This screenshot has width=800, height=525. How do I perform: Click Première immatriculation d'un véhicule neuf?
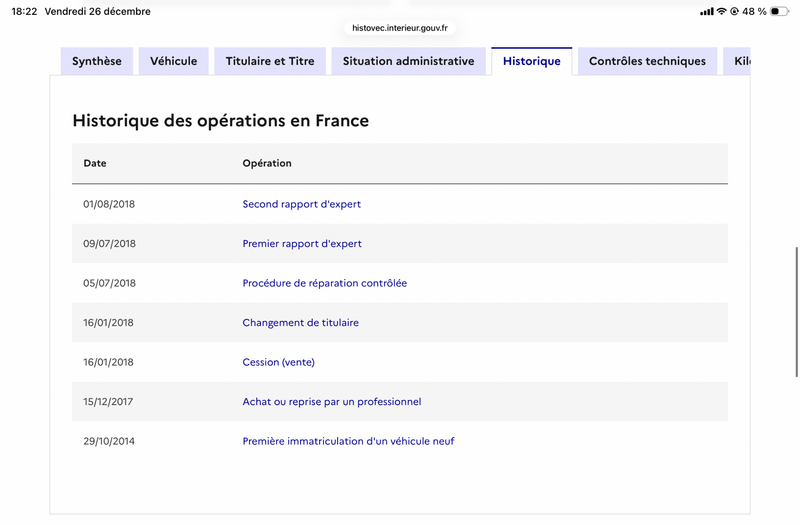point(348,441)
